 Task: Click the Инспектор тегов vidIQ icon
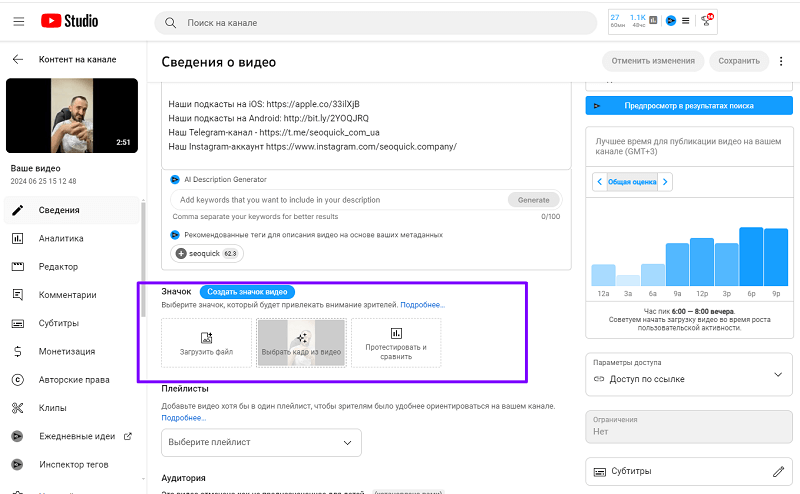(18, 464)
